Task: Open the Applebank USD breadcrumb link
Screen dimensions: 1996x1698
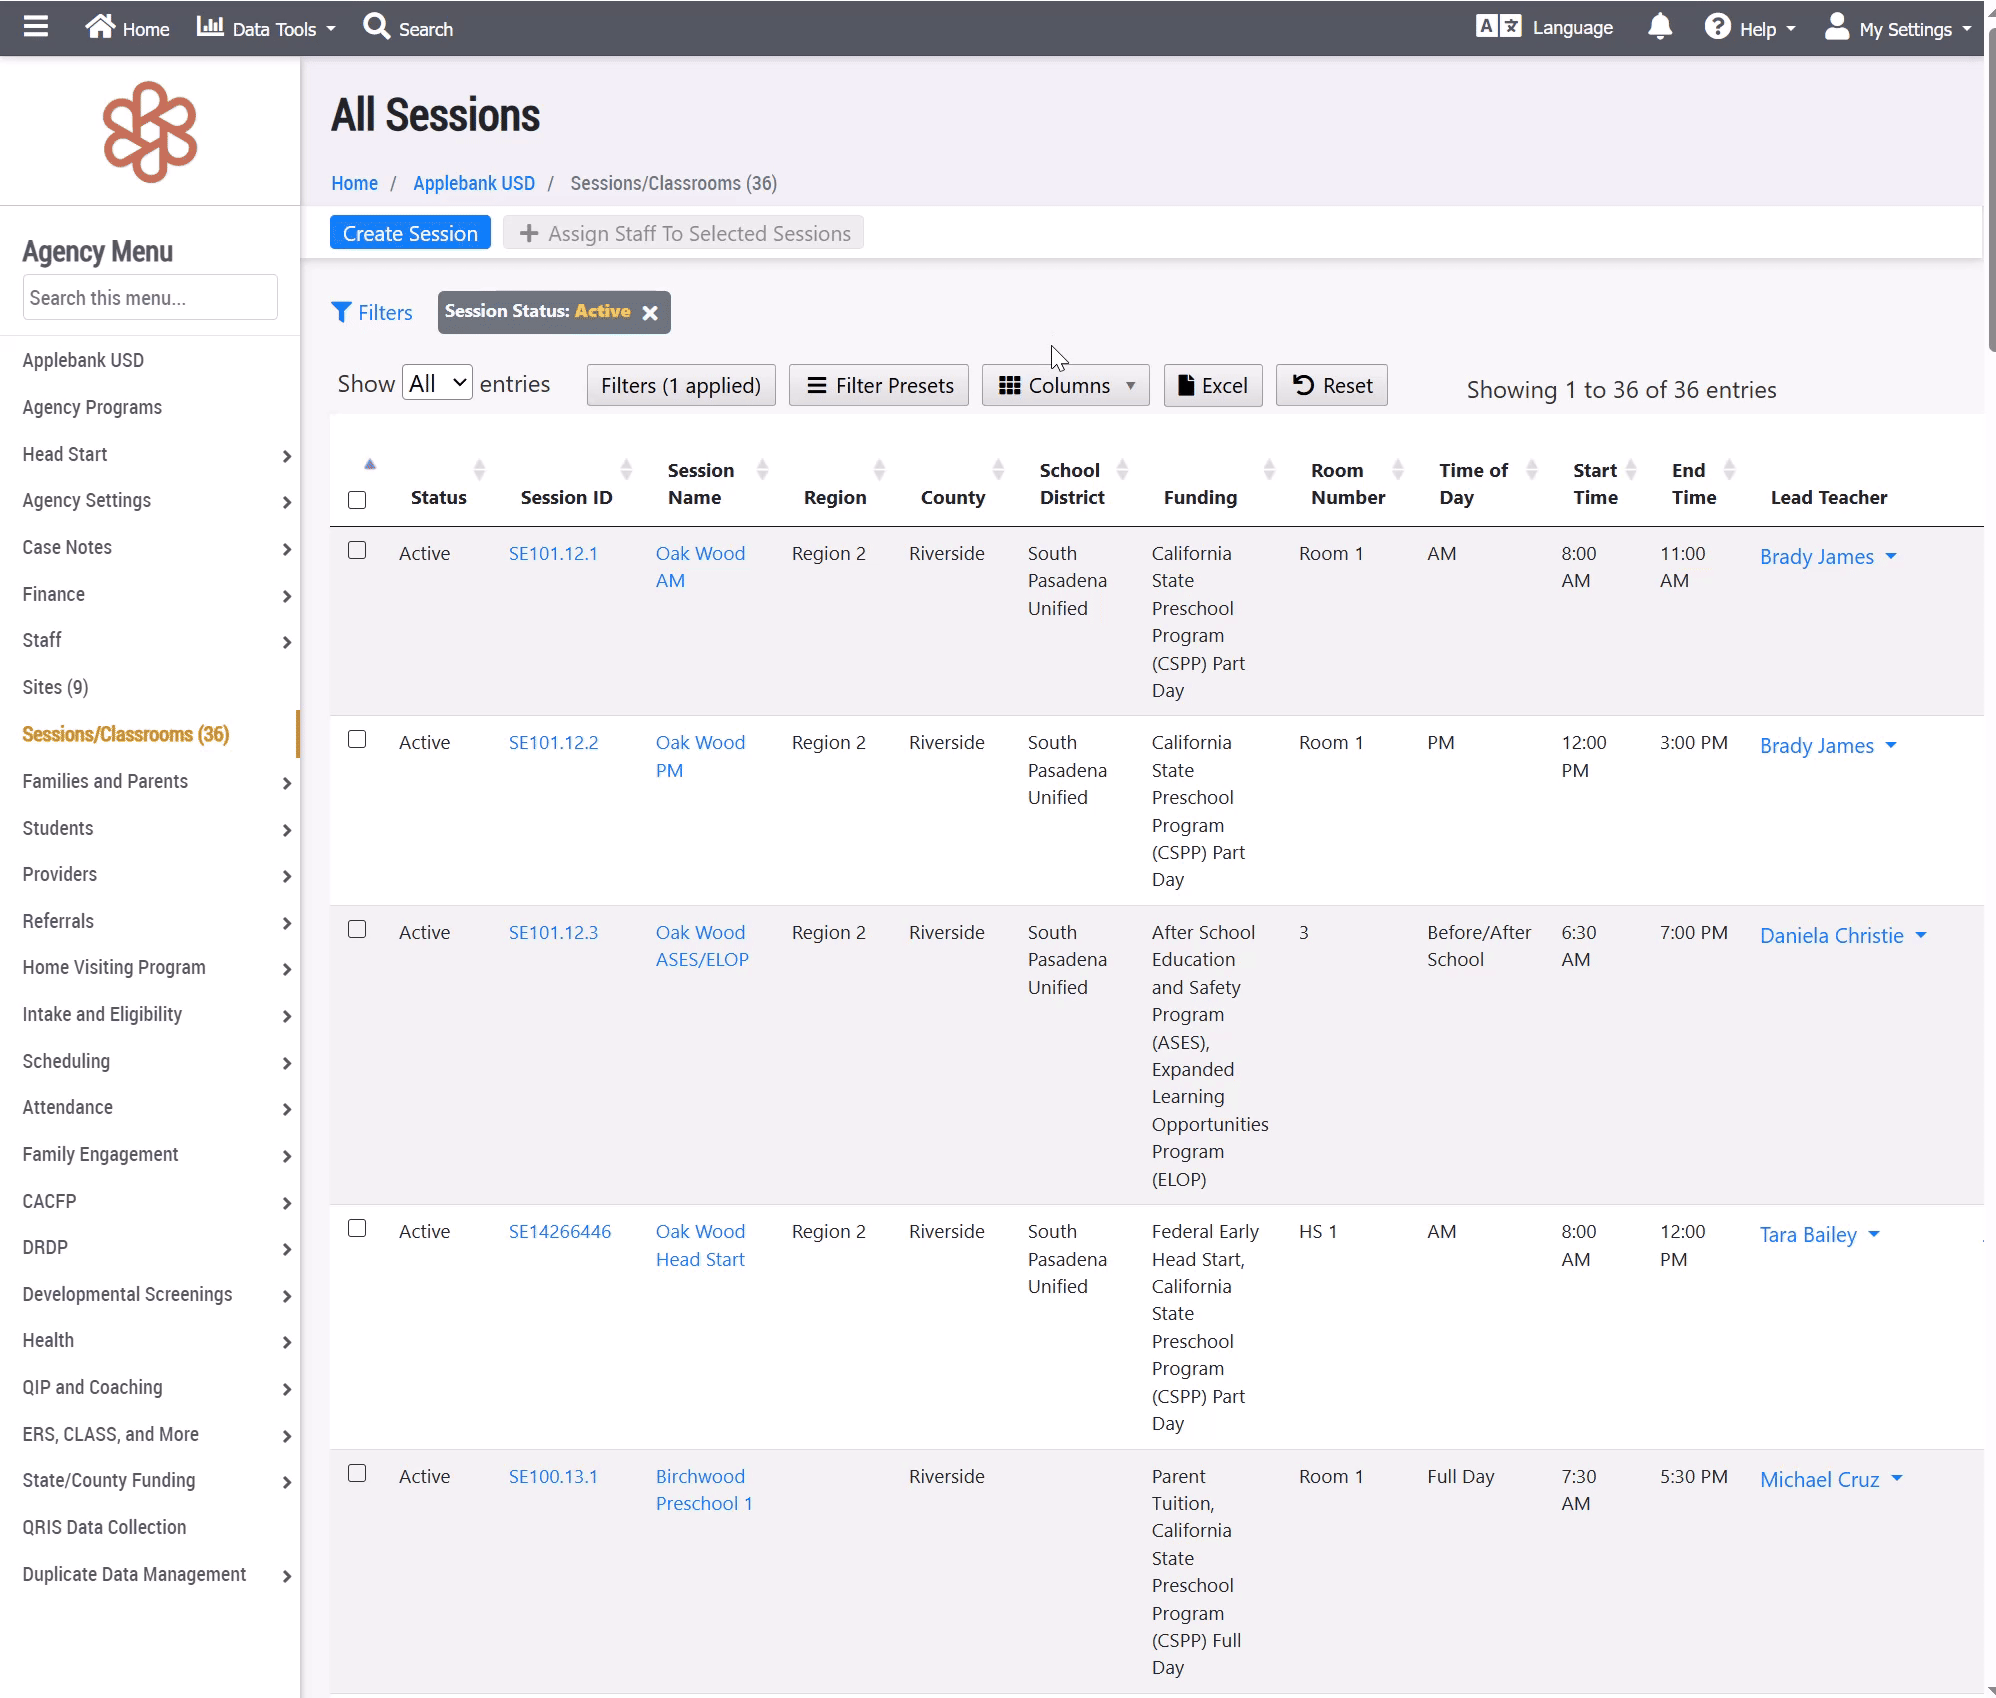Action: click(474, 184)
